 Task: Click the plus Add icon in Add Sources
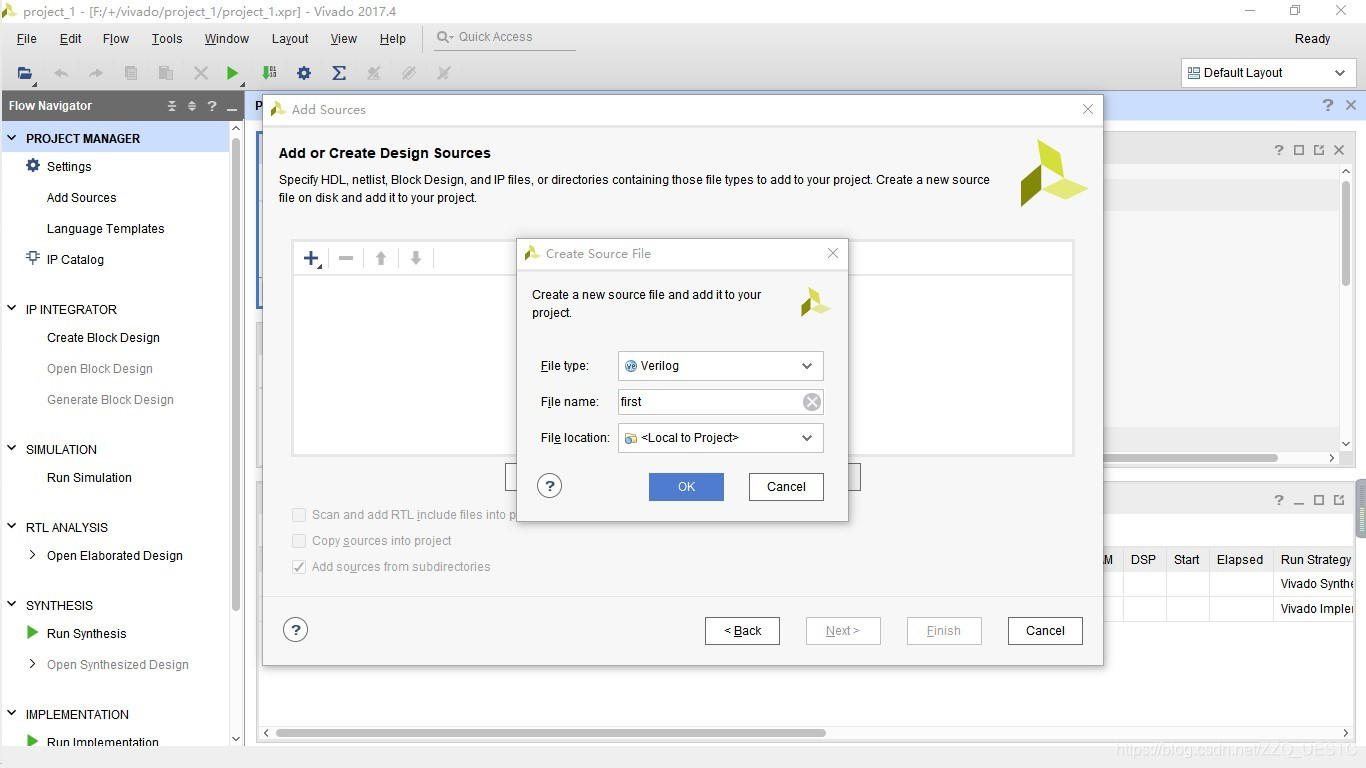312,258
